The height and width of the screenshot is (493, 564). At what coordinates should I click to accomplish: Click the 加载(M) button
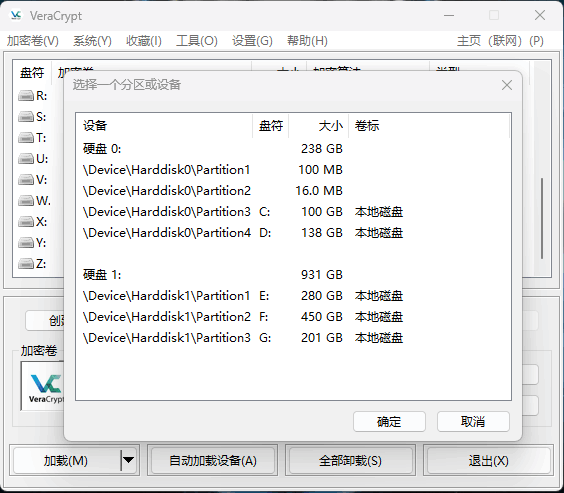coord(66,461)
